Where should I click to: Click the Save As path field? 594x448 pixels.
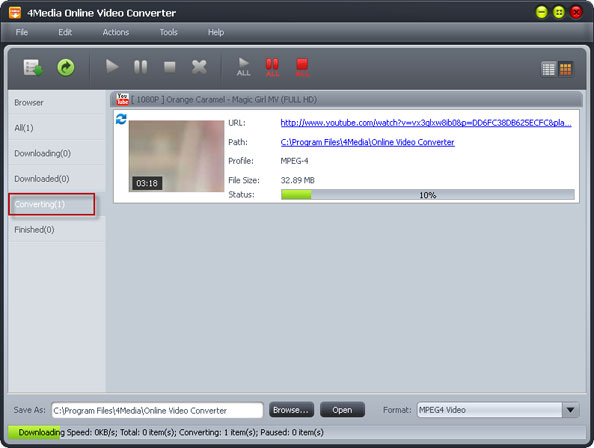point(157,411)
